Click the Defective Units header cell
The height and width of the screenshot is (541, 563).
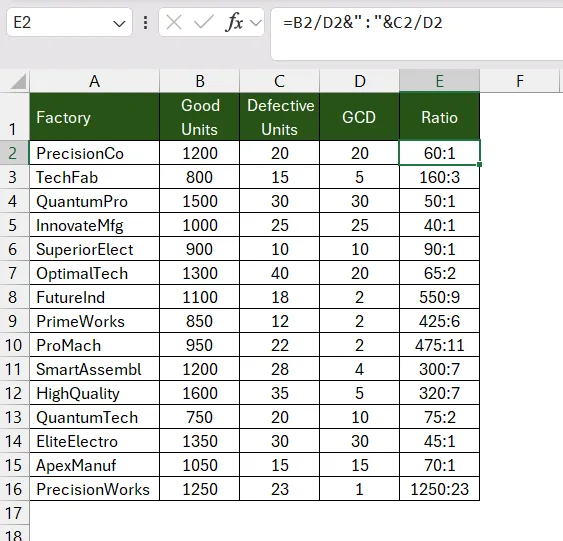[x=279, y=117]
